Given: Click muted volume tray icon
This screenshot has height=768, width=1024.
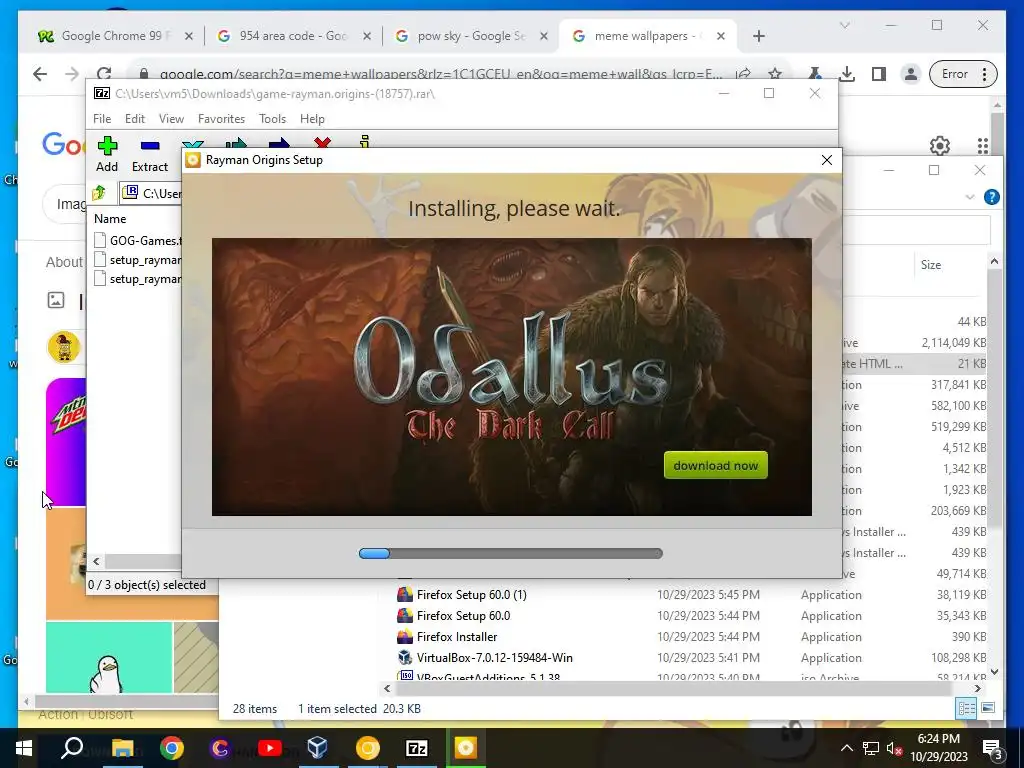Looking at the screenshot, I should click(x=894, y=748).
